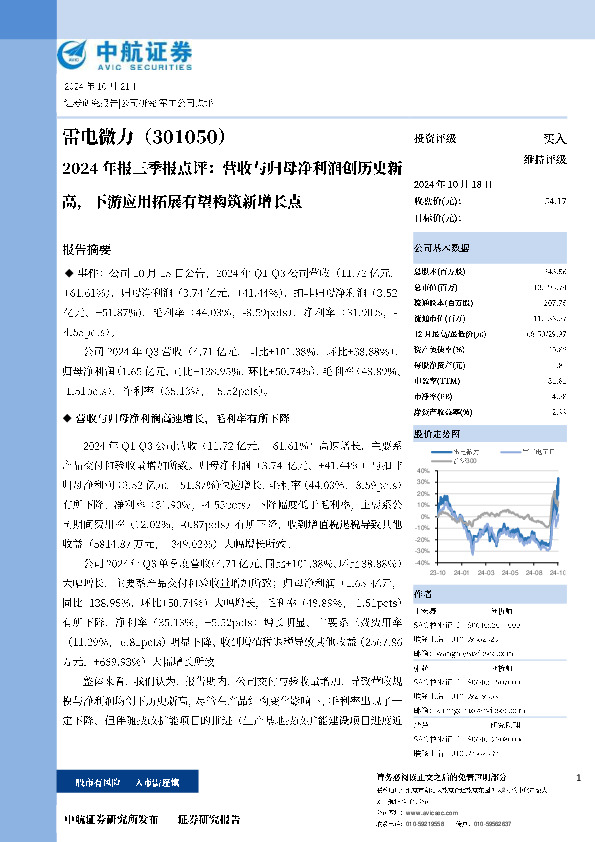The height and width of the screenshot is (842, 595).
Task: Click the -40% y-axis label
Action: point(423,563)
